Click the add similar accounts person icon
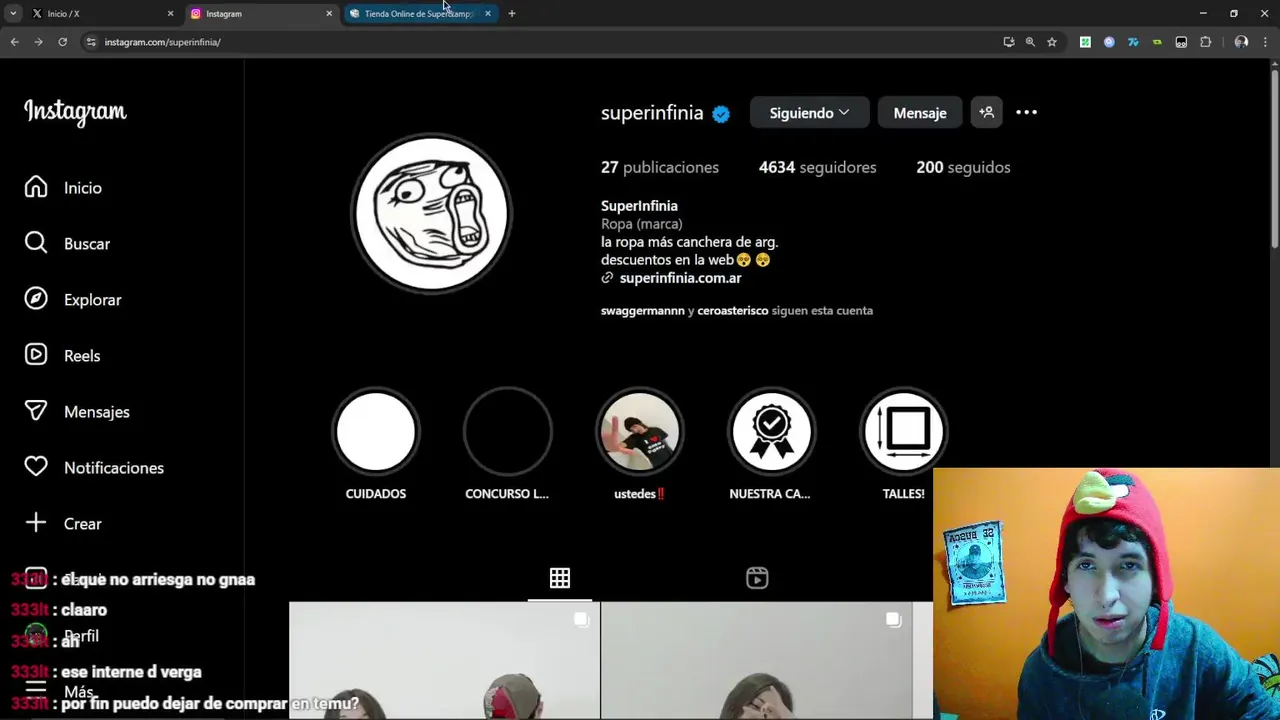This screenshot has height=720, width=1280. [x=986, y=113]
